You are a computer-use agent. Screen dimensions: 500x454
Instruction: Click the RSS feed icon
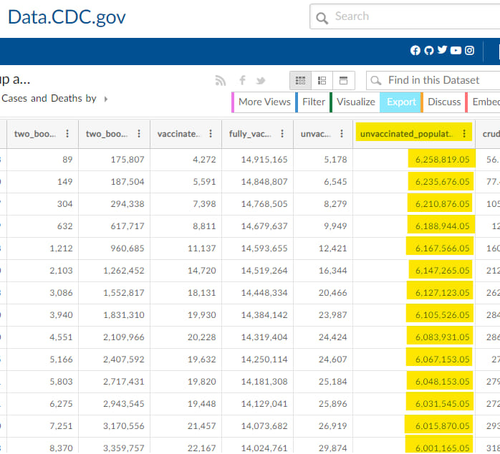pos(220,80)
